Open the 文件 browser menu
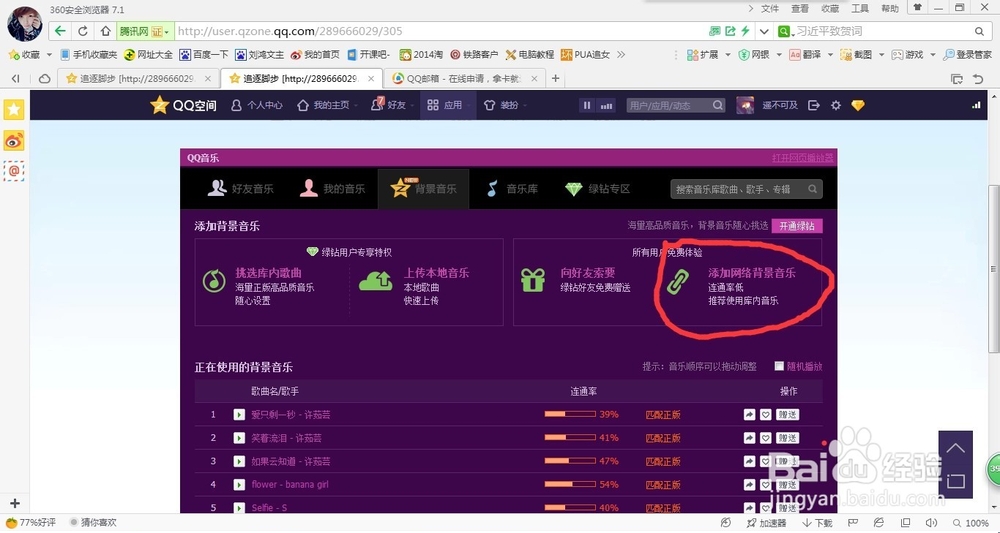The height and width of the screenshot is (533, 1000). (x=770, y=9)
